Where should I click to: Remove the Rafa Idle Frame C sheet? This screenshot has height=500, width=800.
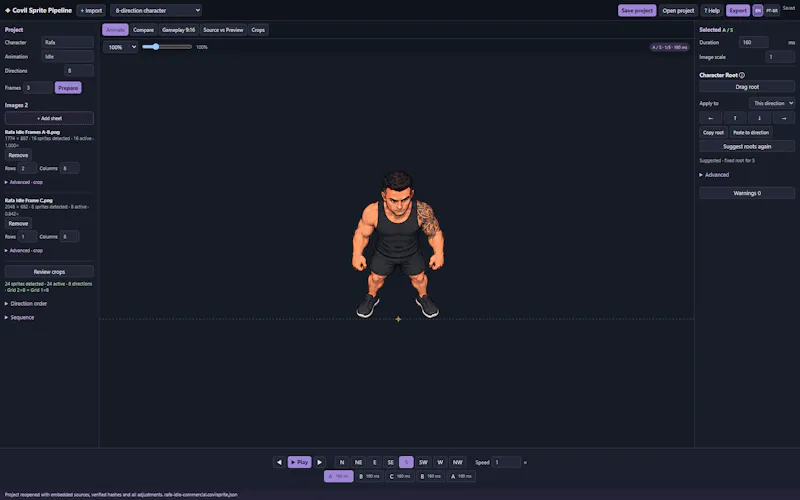pos(18,223)
